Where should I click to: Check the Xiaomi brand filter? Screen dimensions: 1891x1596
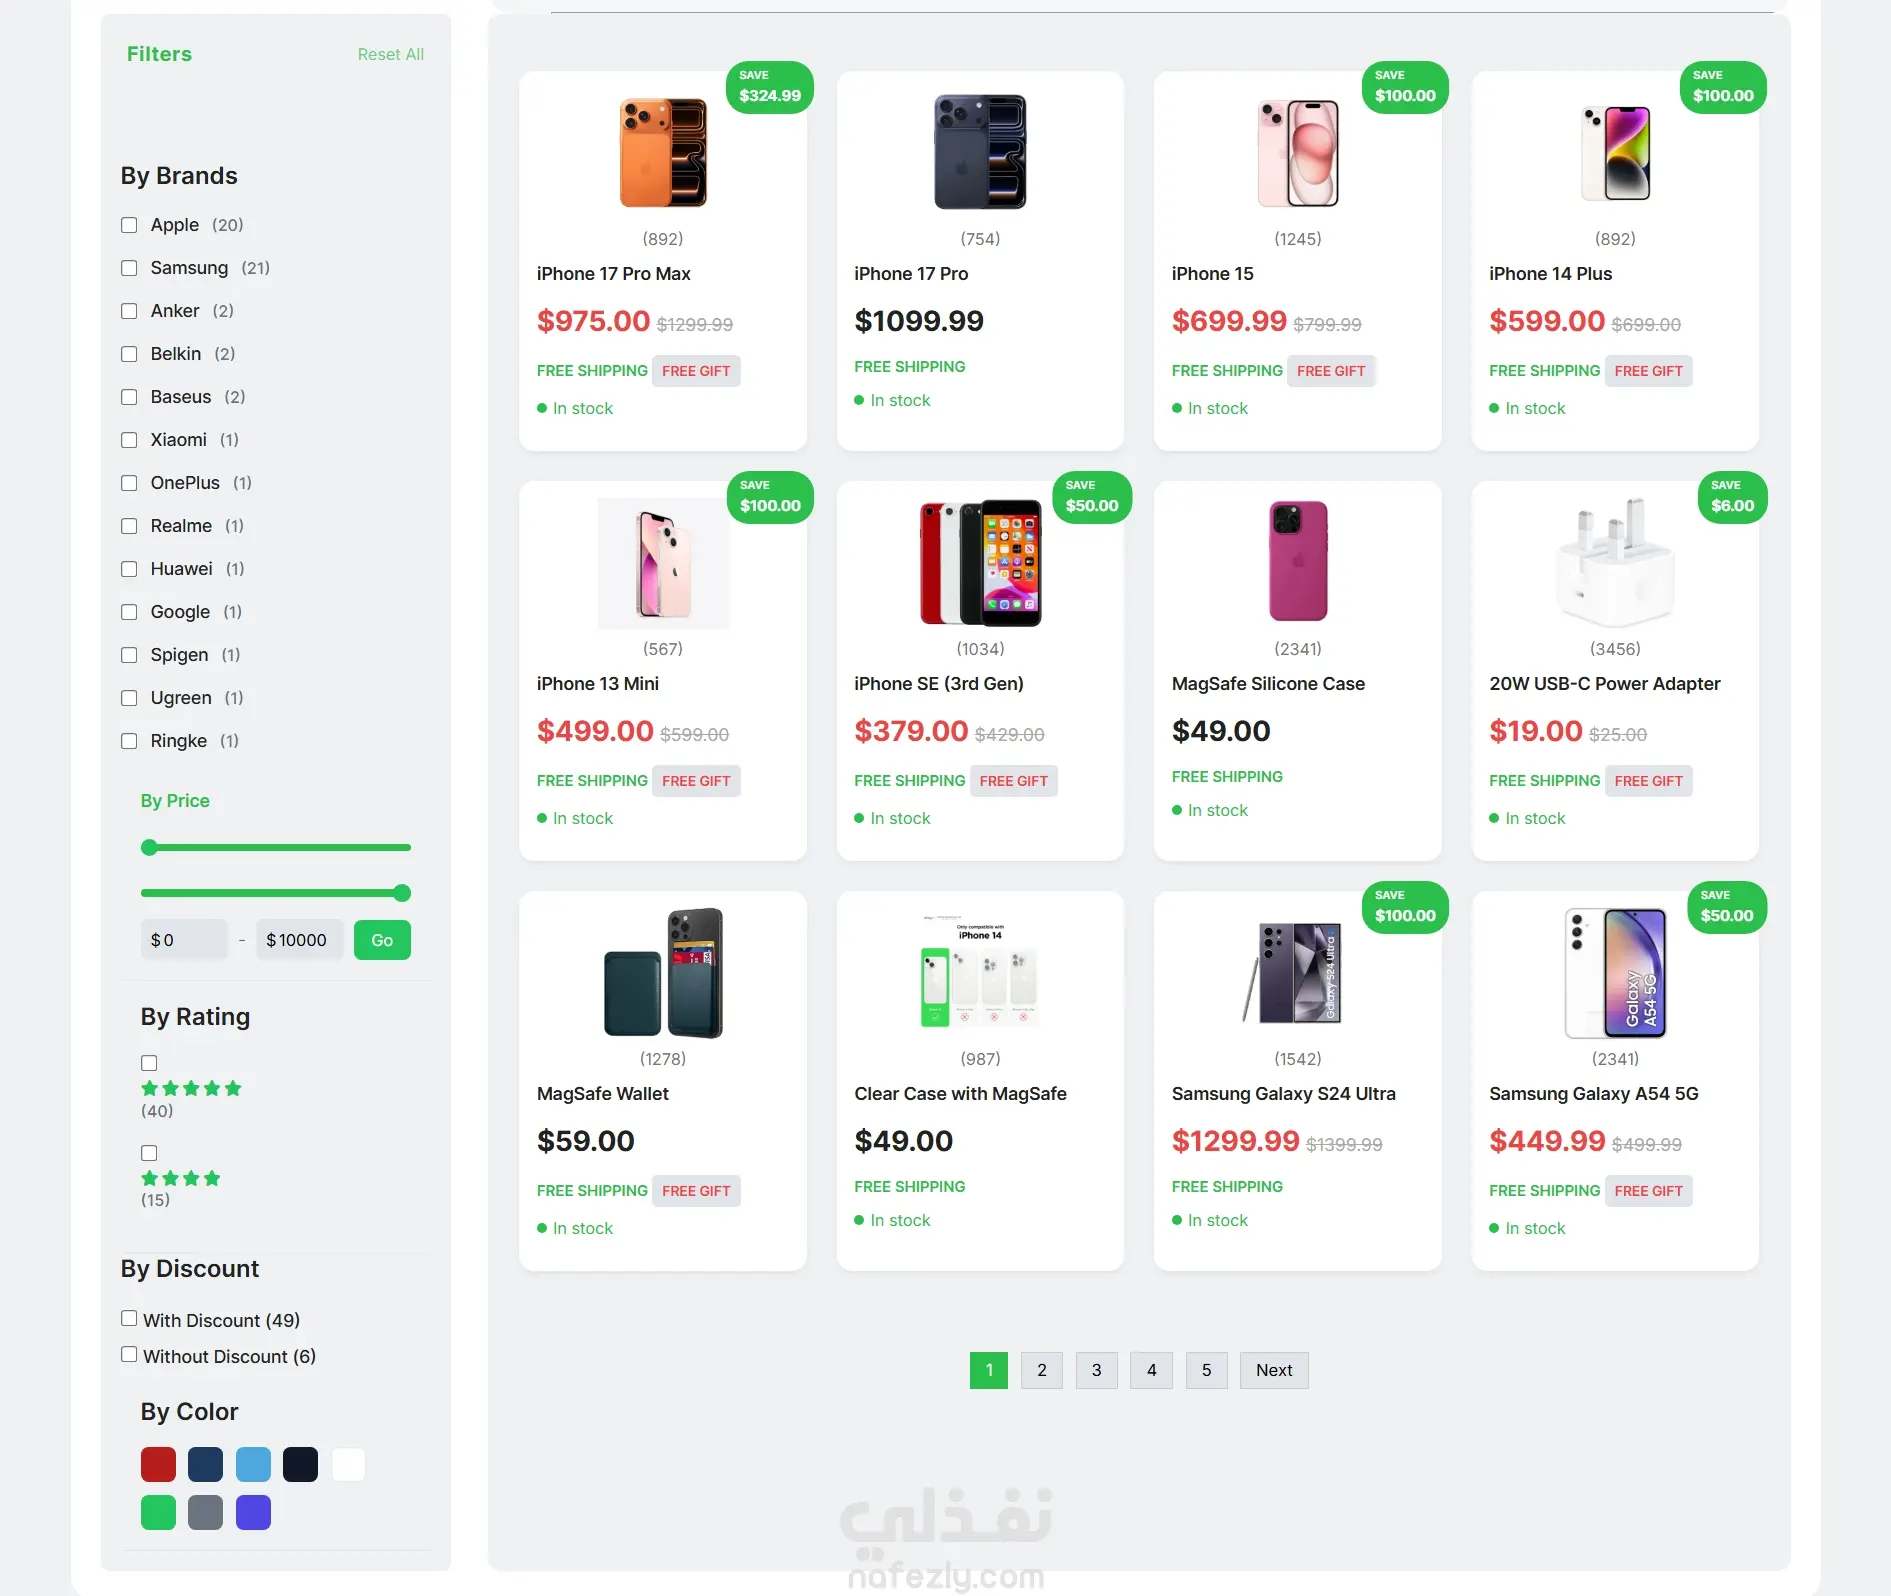pos(129,440)
